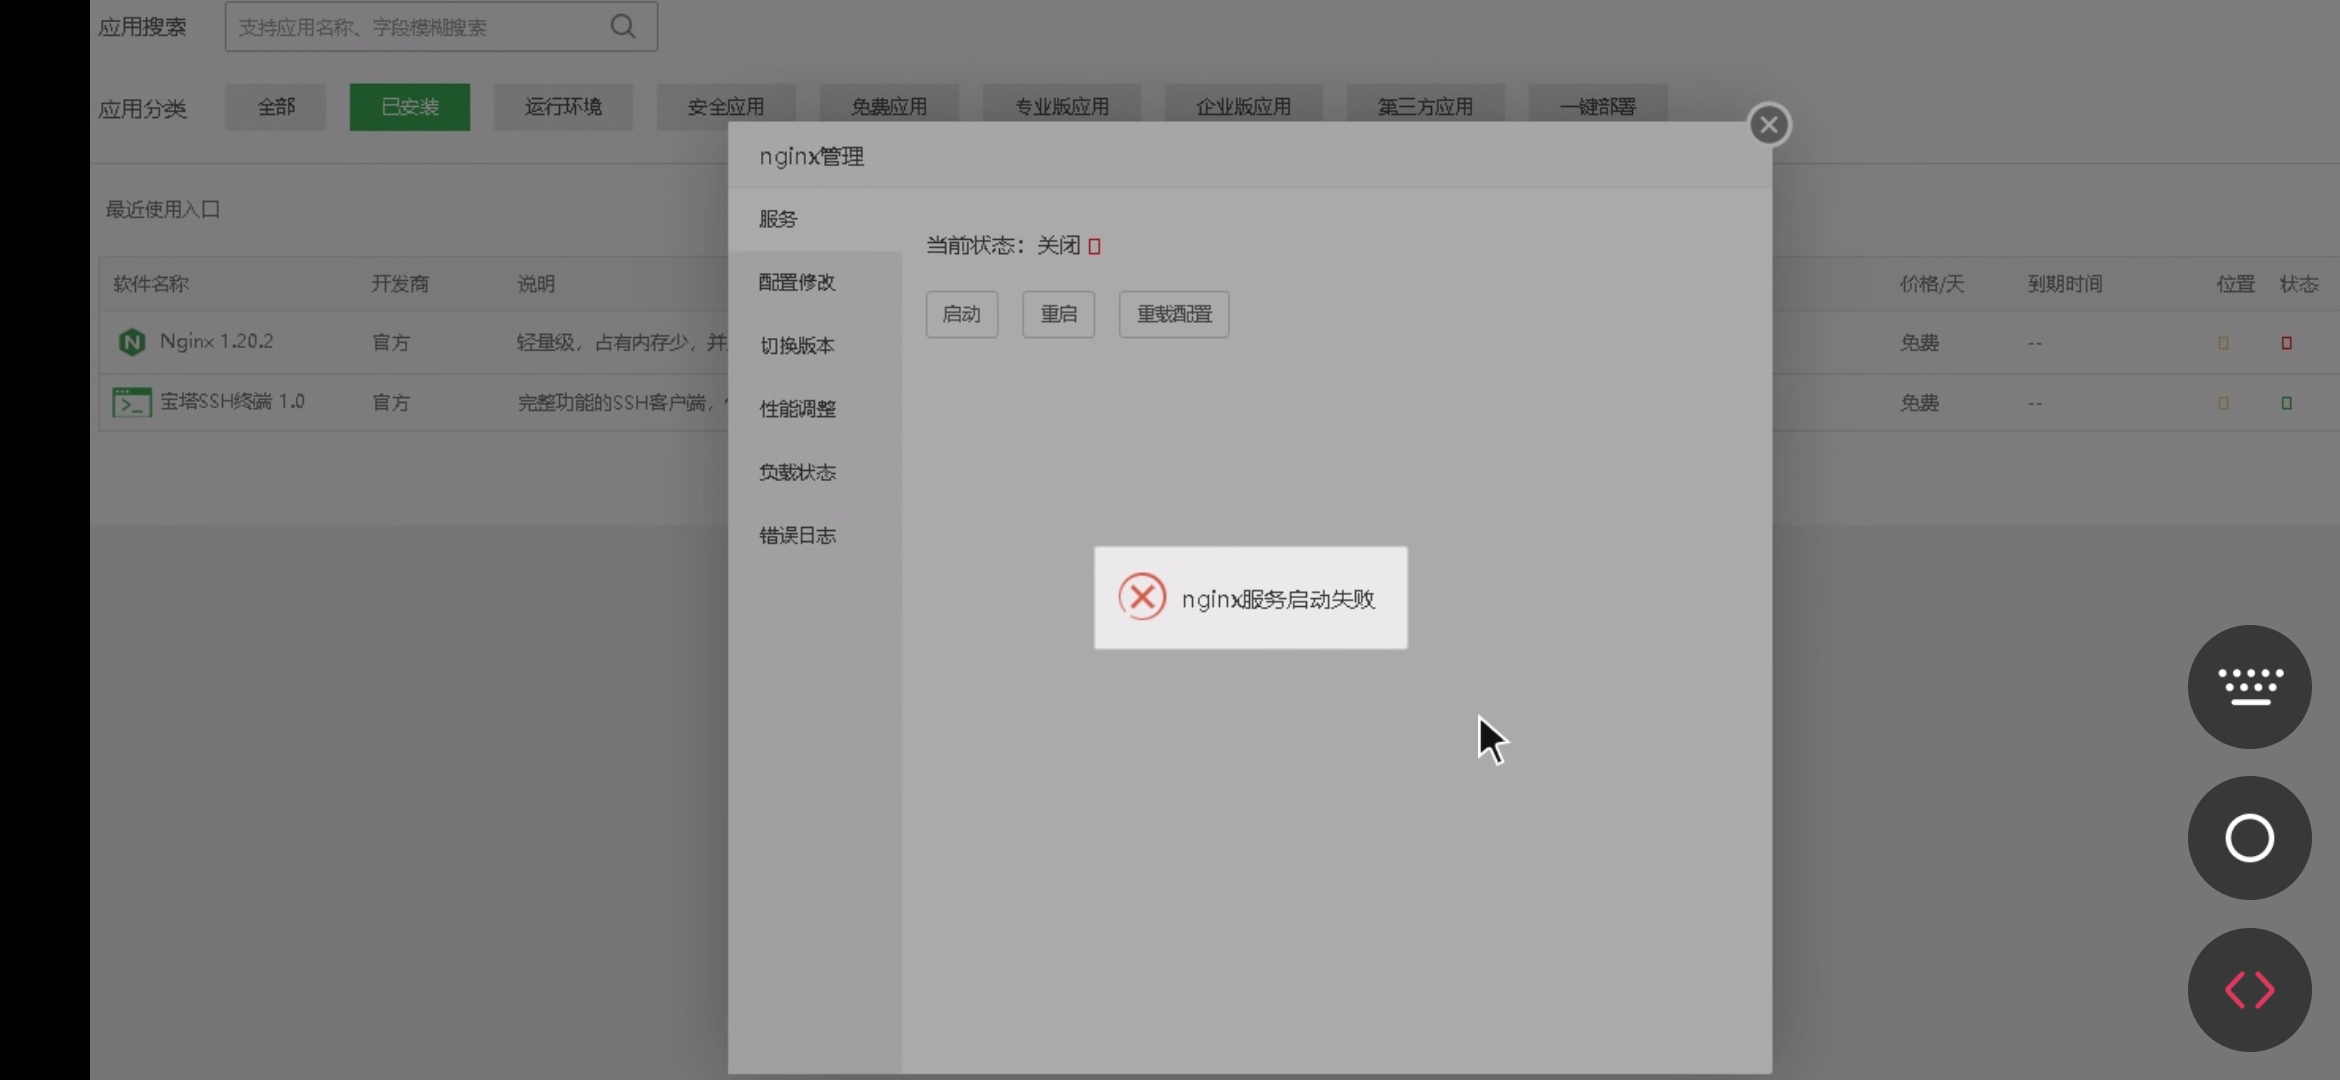Click the 价格/天 column header
Screen dimensions: 2340x1080
pyautogui.click(x=1932, y=284)
